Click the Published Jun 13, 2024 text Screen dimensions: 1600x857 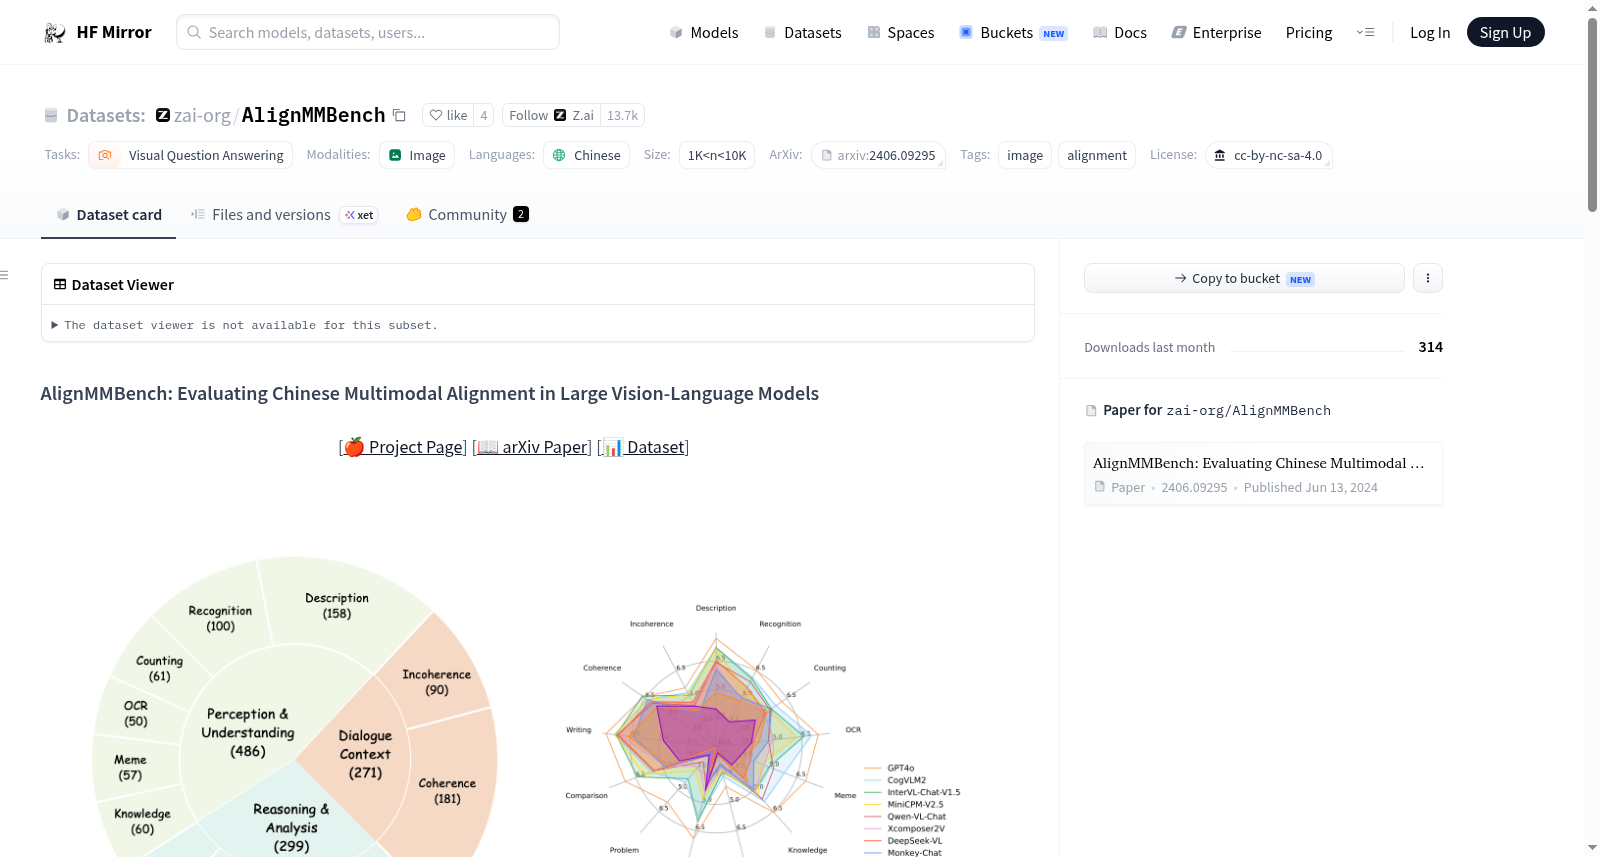[1310, 487]
